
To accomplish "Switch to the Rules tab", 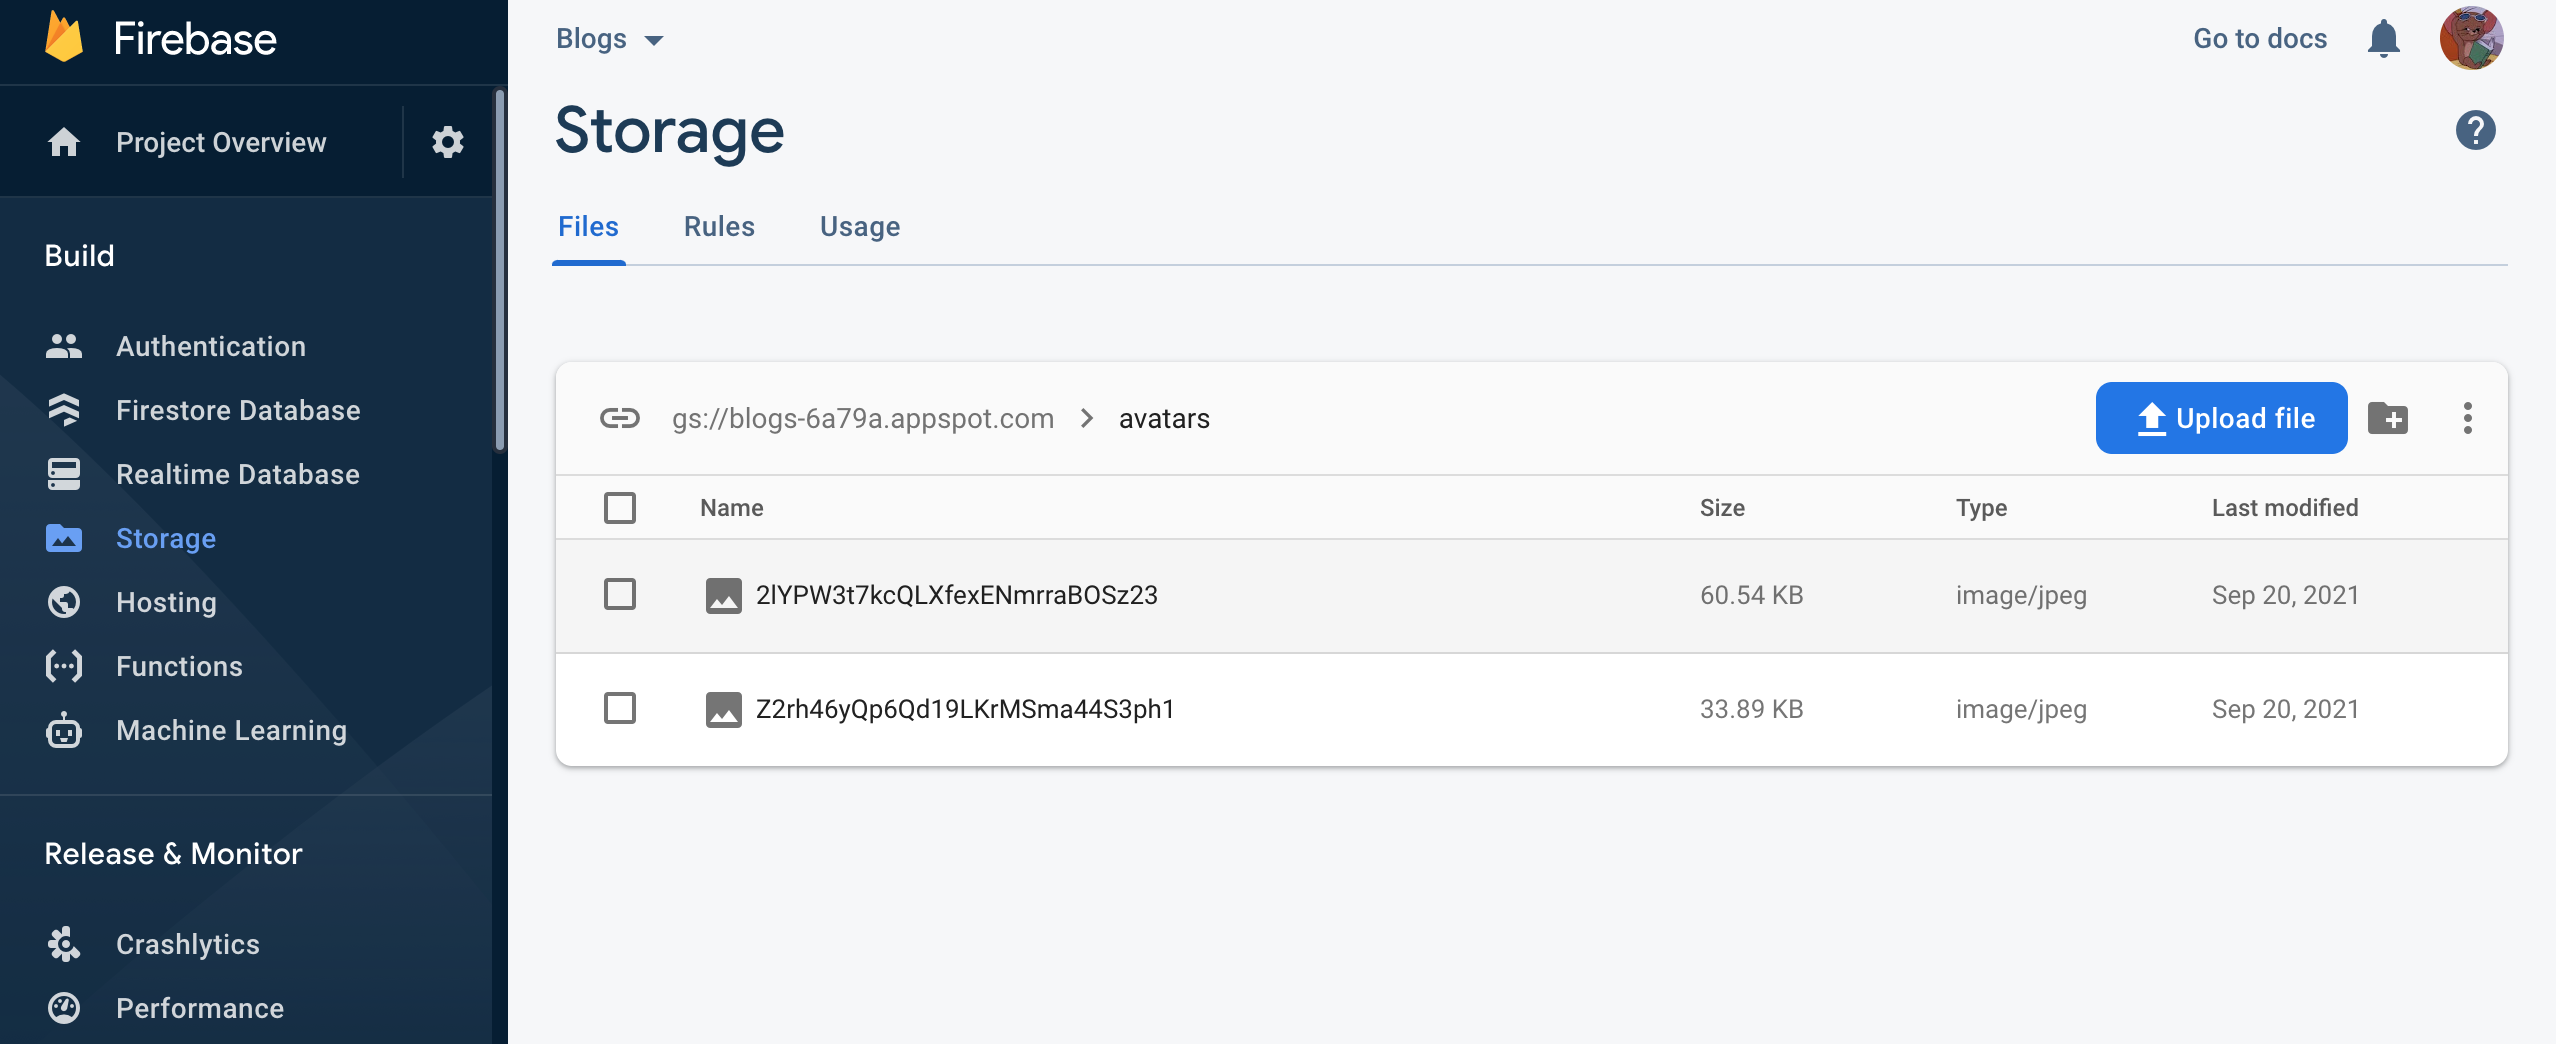I will 719,227.
